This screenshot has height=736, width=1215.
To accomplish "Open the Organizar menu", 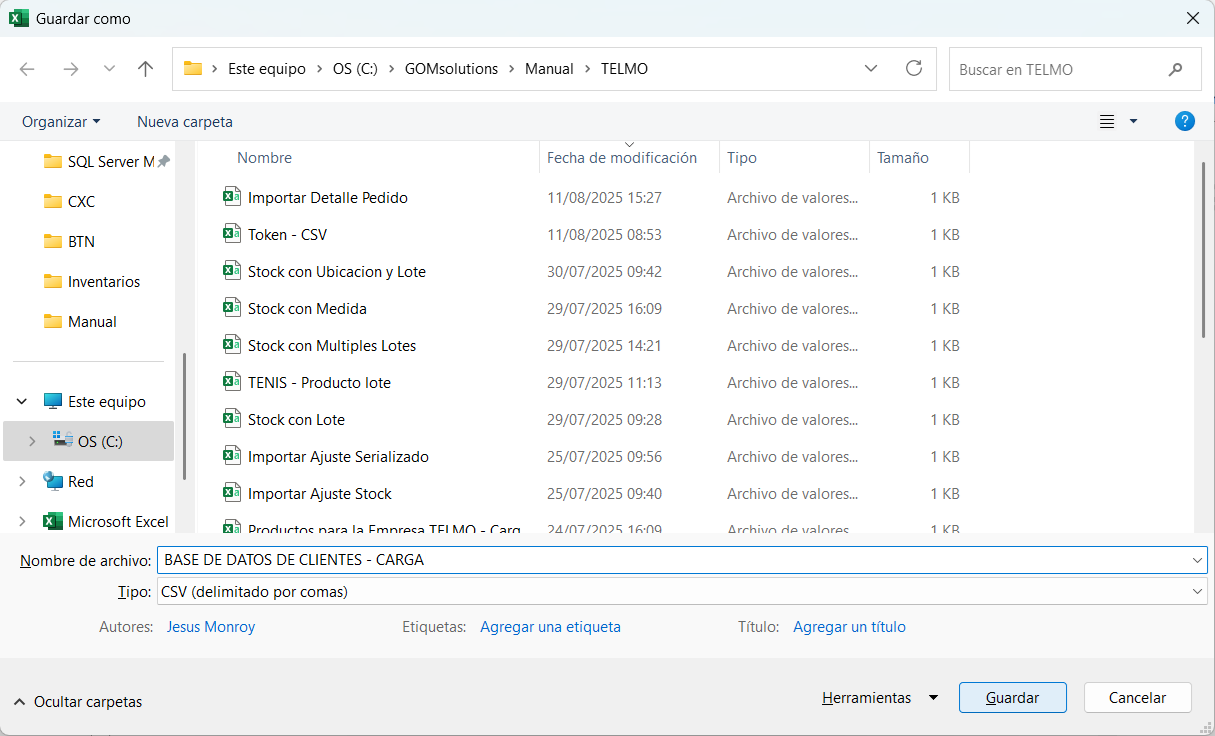I will point(61,121).
